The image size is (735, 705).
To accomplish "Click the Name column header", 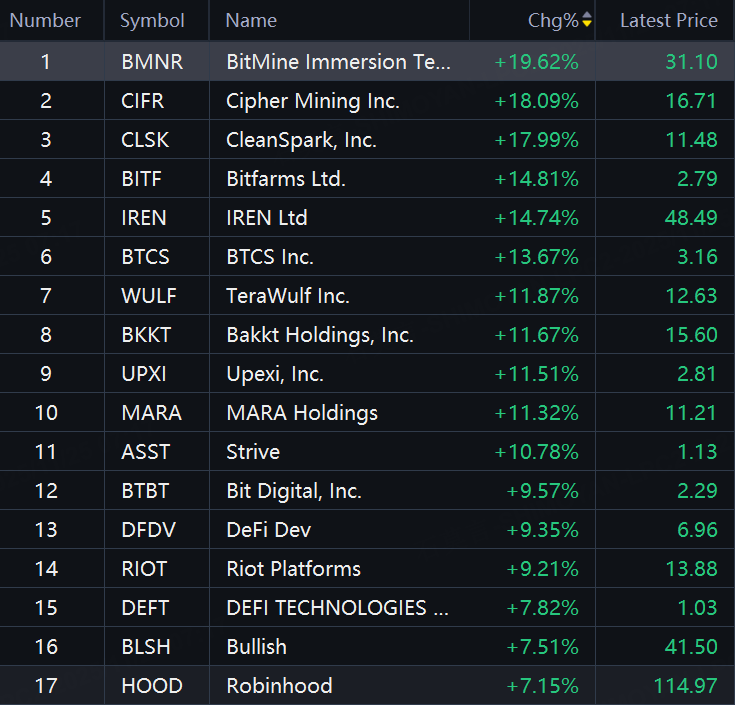I will point(251,20).
